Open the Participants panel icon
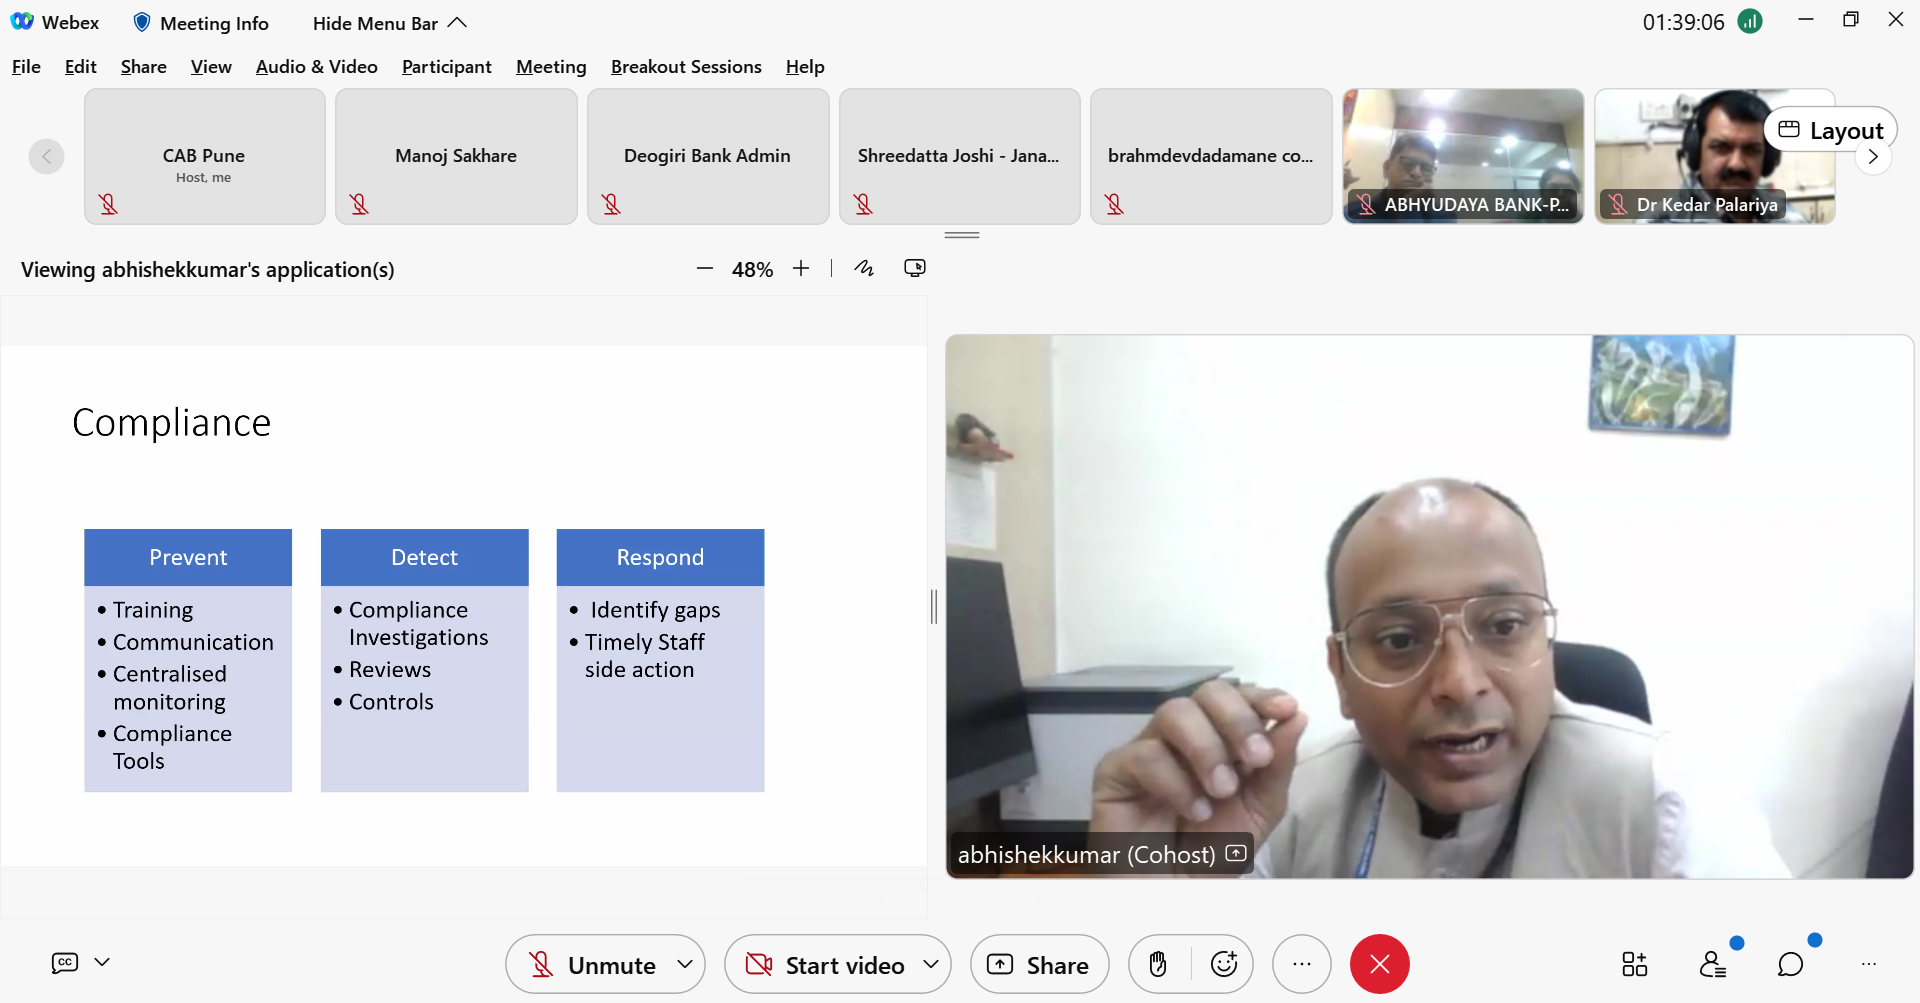Image resolution: width=1920 pixels, height=1003 pixels. [x=1713, y=964]
